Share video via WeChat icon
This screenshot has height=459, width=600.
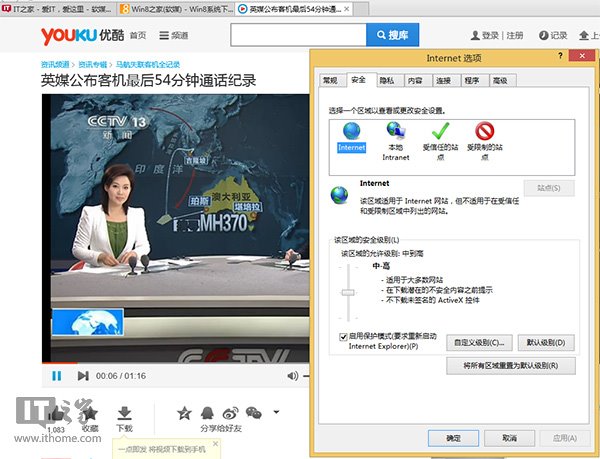click(x=254, y=412)
